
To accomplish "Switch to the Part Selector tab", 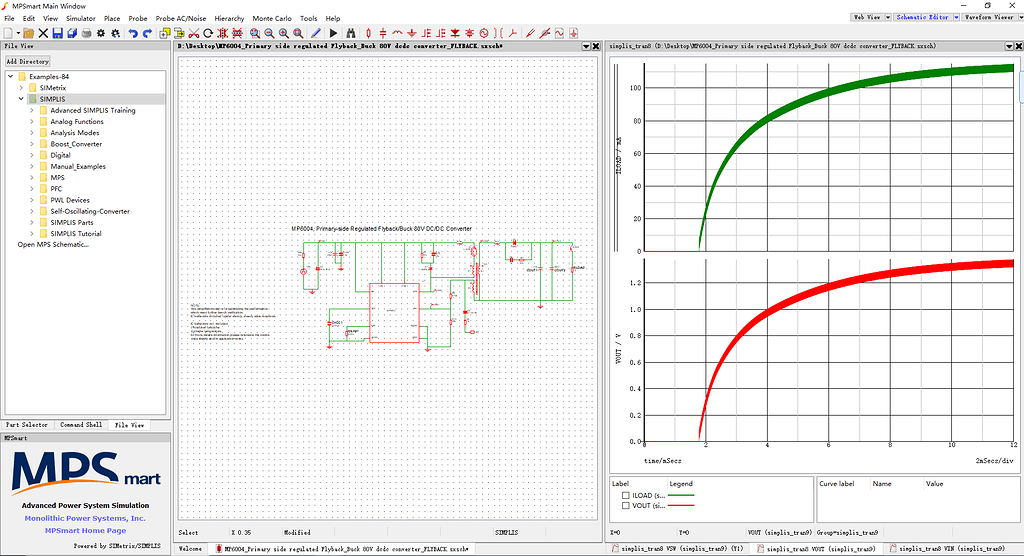I will pos(27,425).
